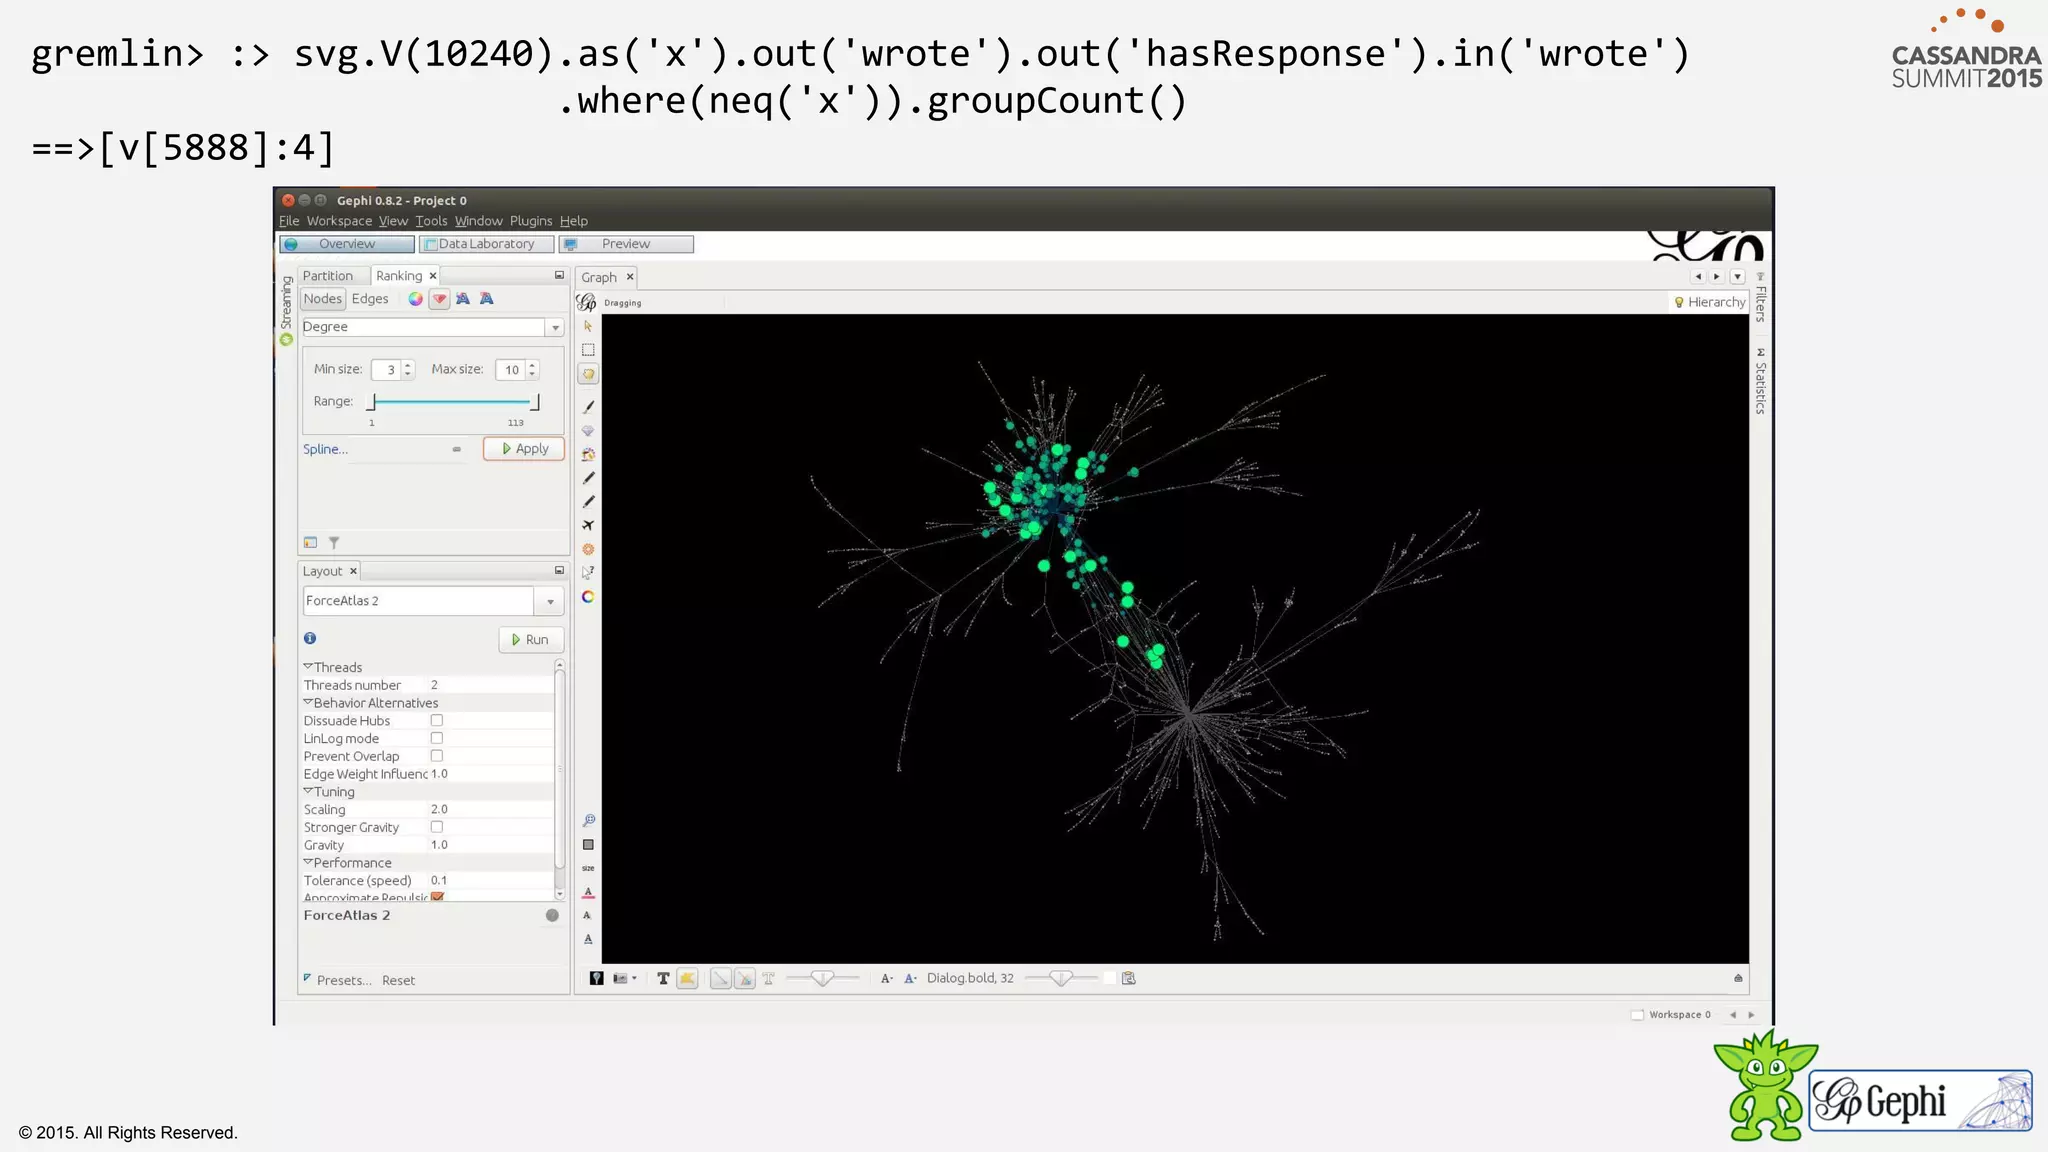Toggle the Approximate Repulsion checkbox
Screen dimensions: 2048x1152
(437, 897)
